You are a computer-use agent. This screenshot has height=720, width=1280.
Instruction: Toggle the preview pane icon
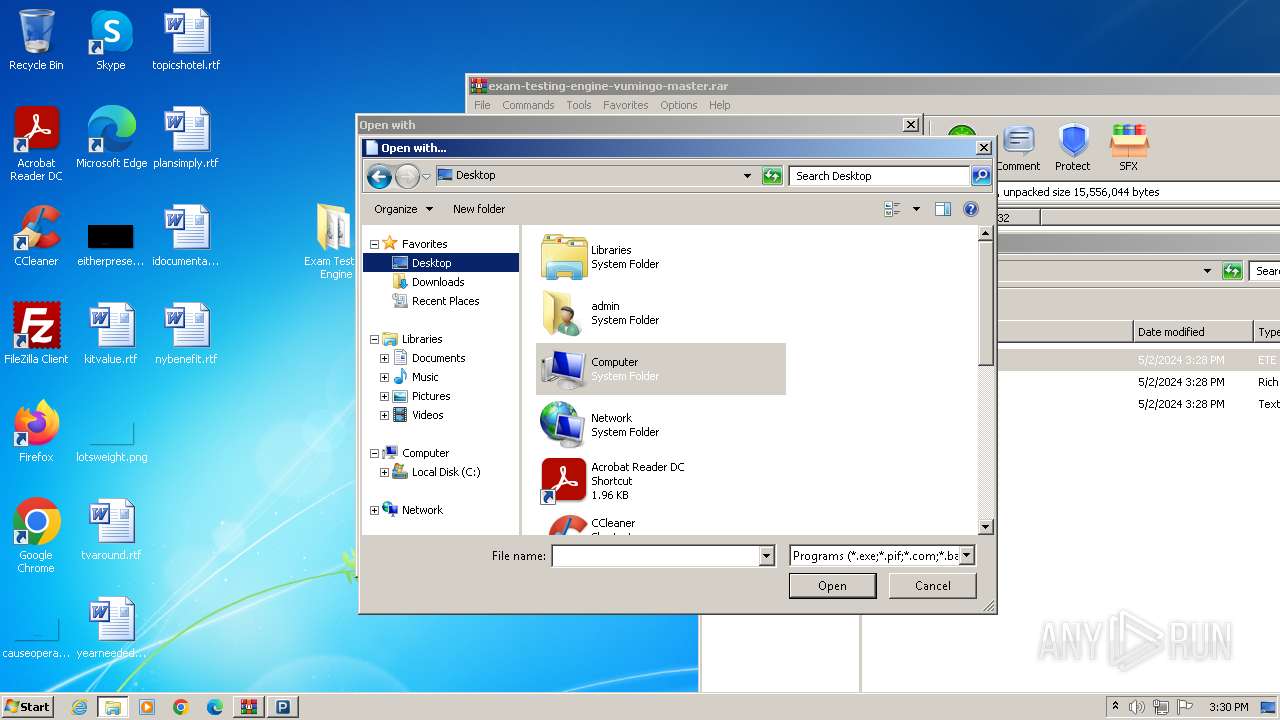[x=942, y=209]
